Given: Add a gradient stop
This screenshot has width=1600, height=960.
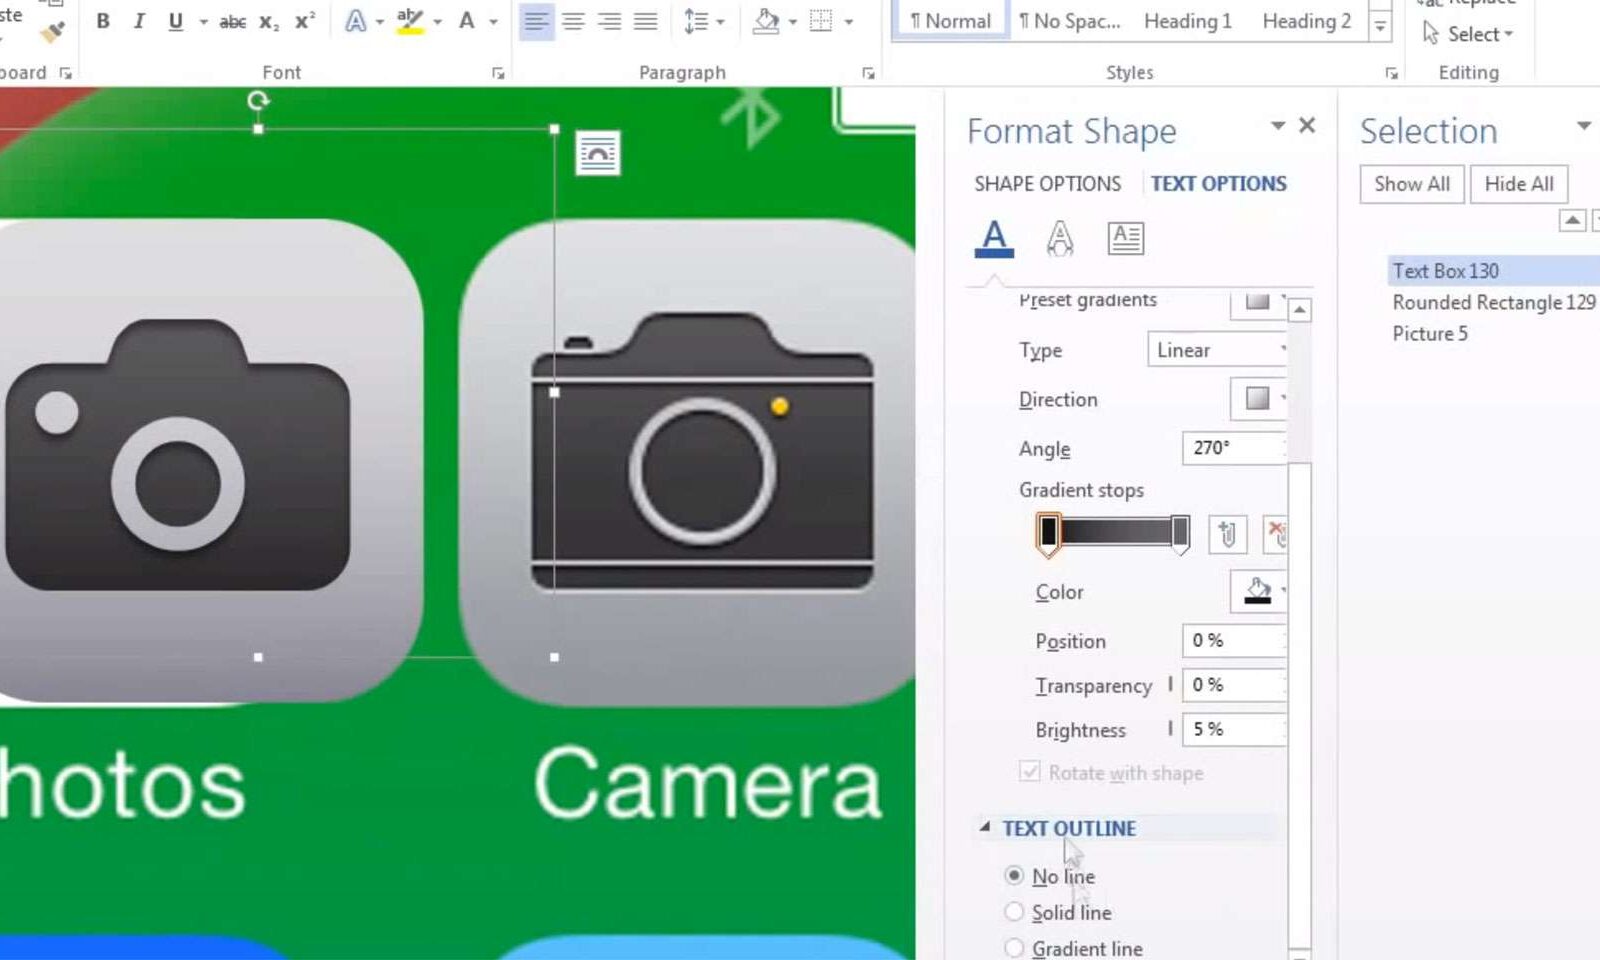Looking at the screenshot, I should pos(1228,534).
